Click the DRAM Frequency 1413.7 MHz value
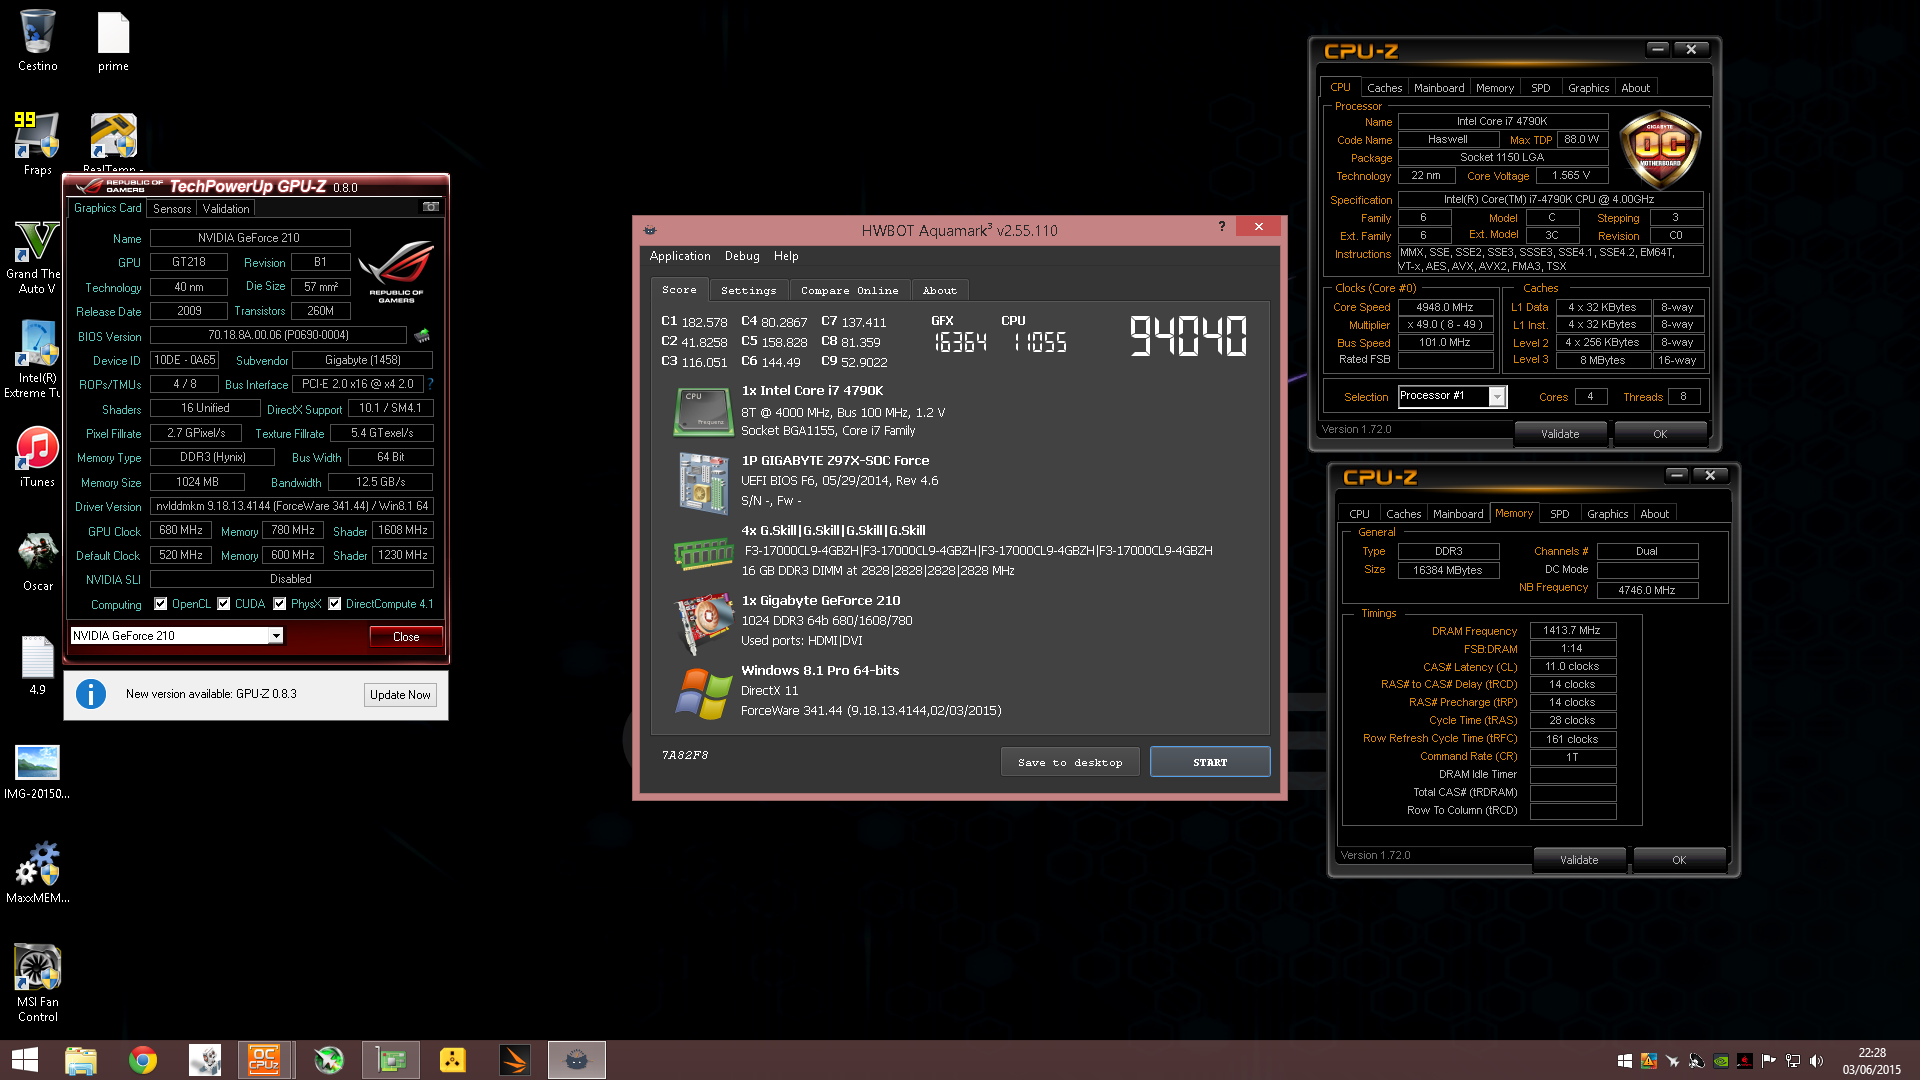1920x1080 pixels. (1573, 630)
